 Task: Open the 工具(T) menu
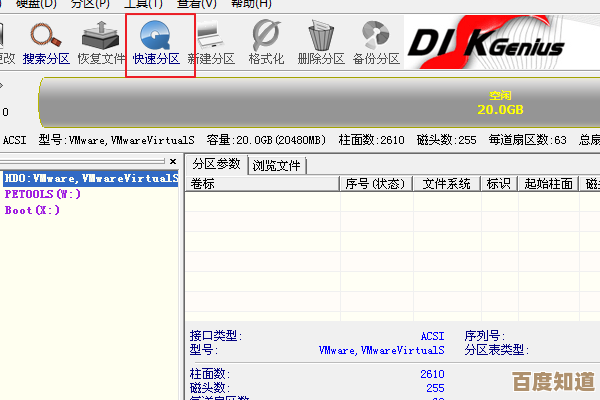144,4
